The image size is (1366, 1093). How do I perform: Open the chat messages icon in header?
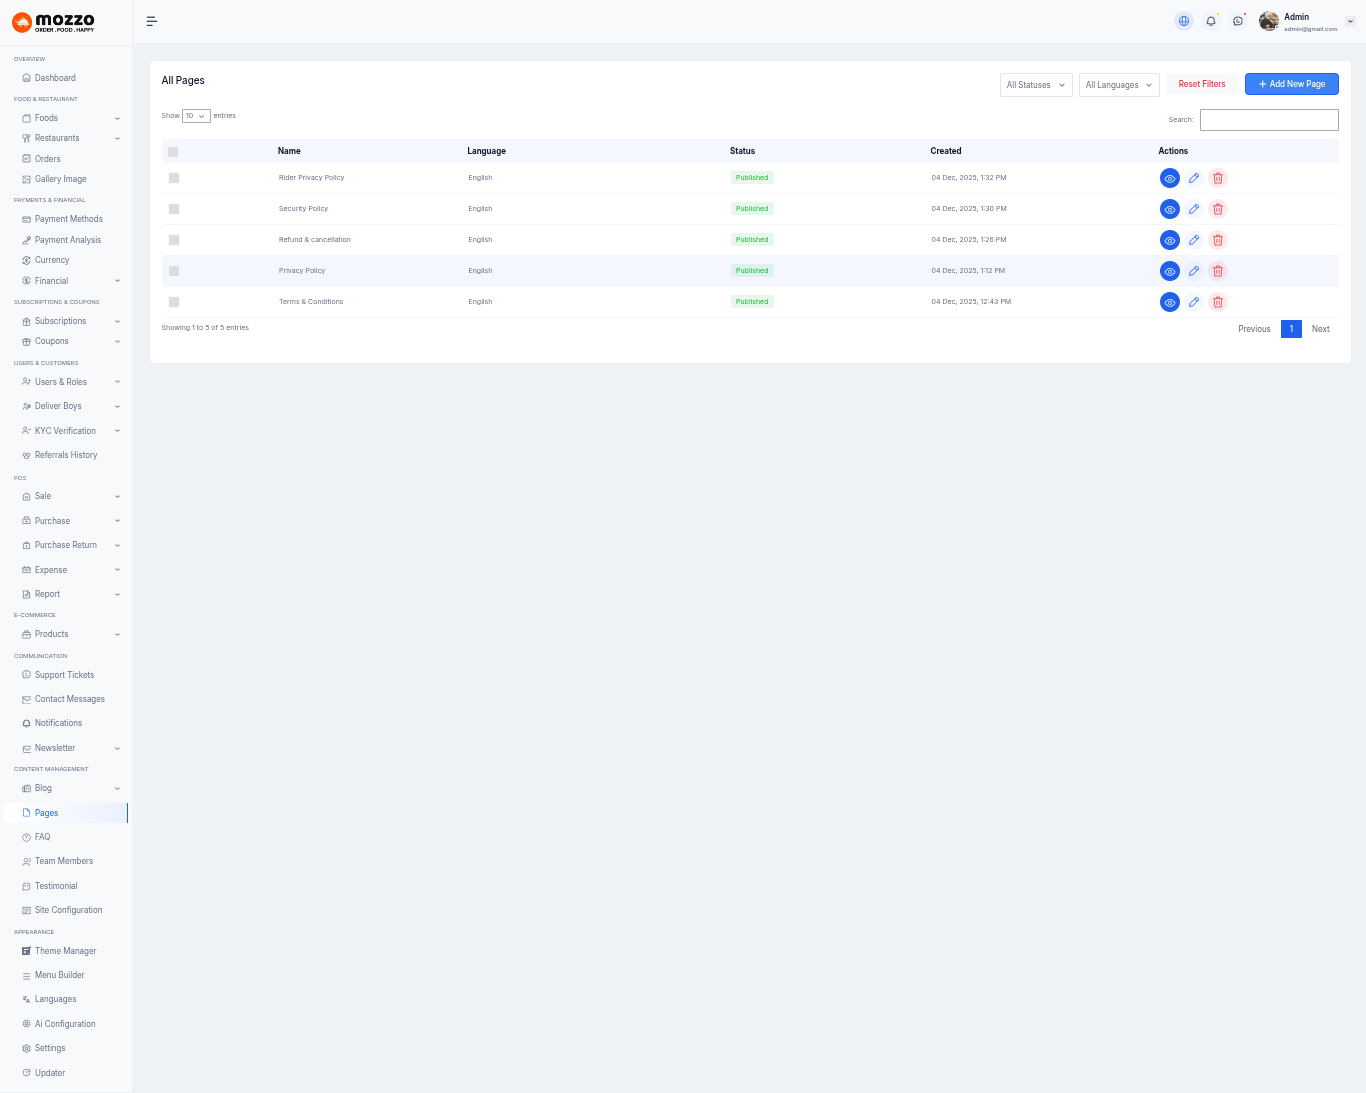coord(1238,21)
